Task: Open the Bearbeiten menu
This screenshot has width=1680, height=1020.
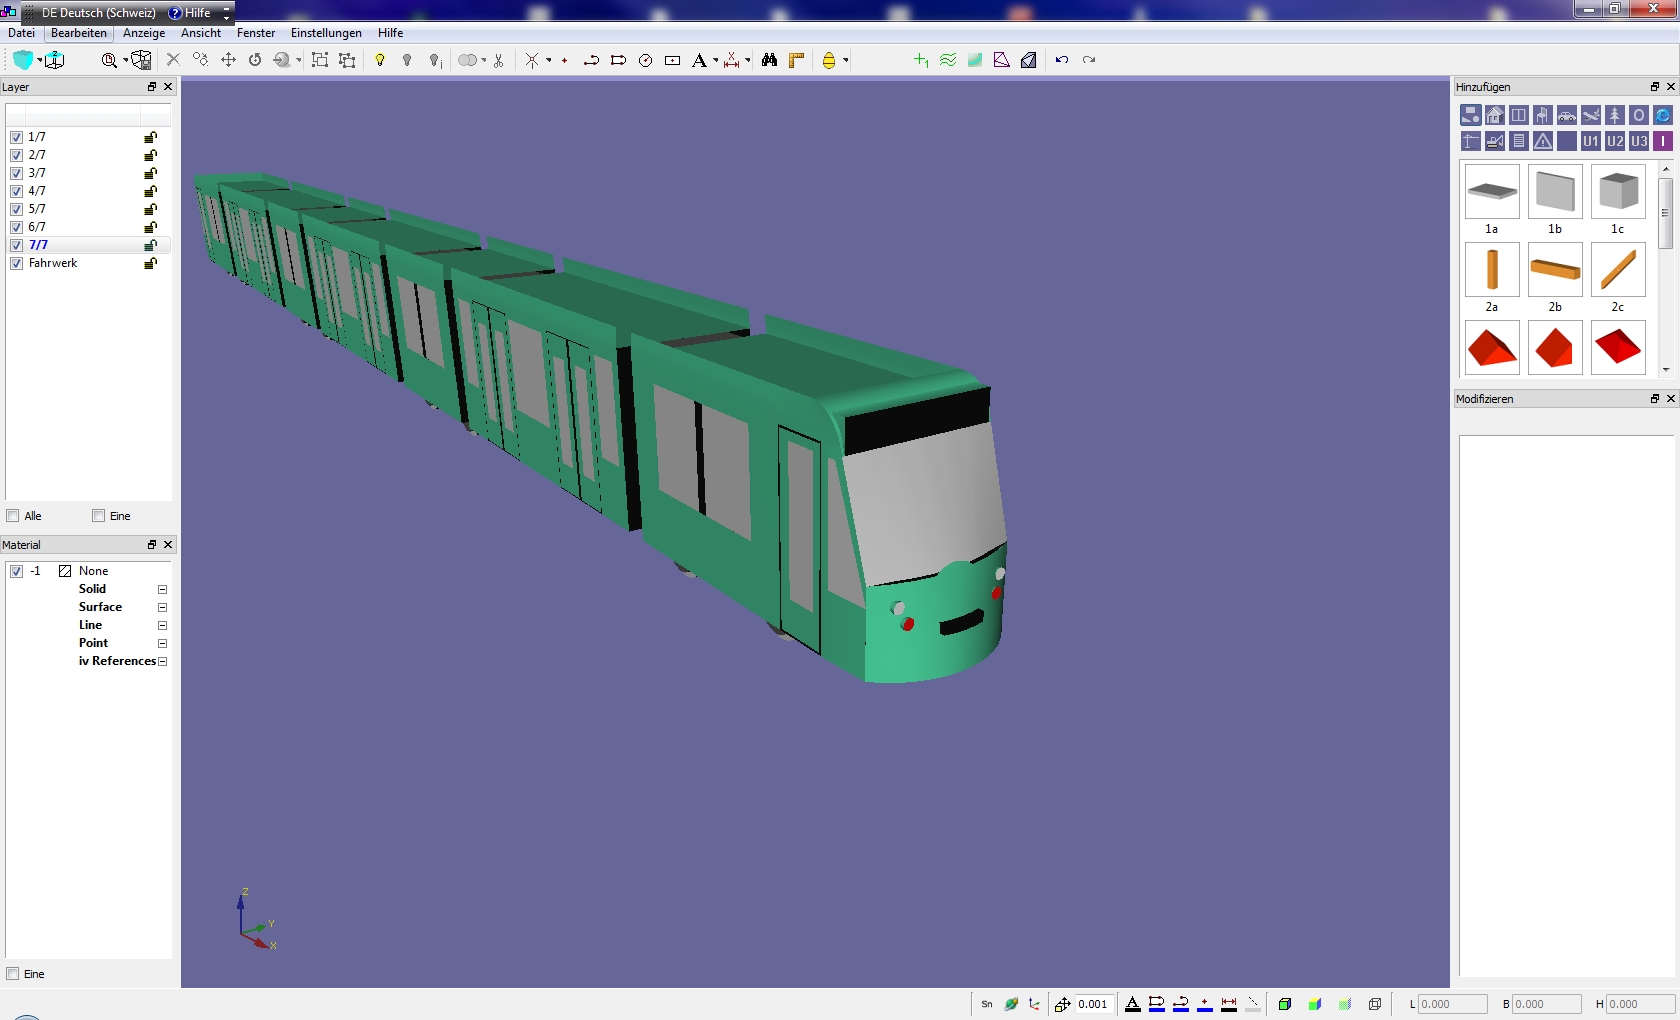Action: click(78, 33)
